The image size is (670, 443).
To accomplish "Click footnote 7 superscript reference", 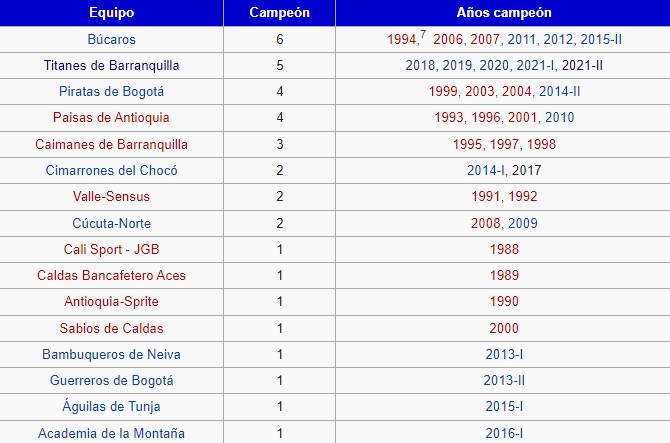I will (x=423, y=35).
